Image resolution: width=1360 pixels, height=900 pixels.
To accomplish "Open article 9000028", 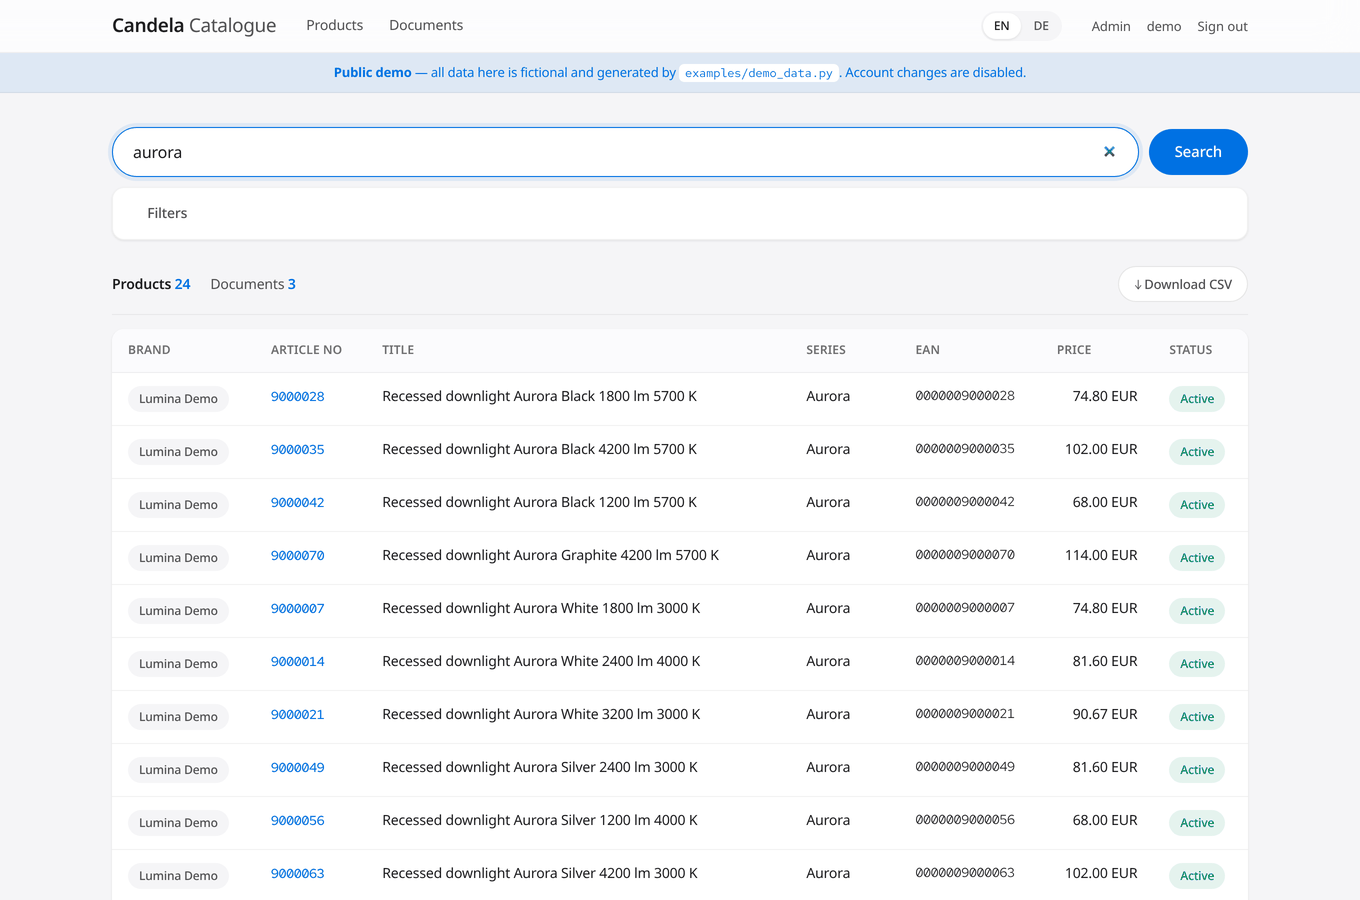I will click(x=297, y=397).
